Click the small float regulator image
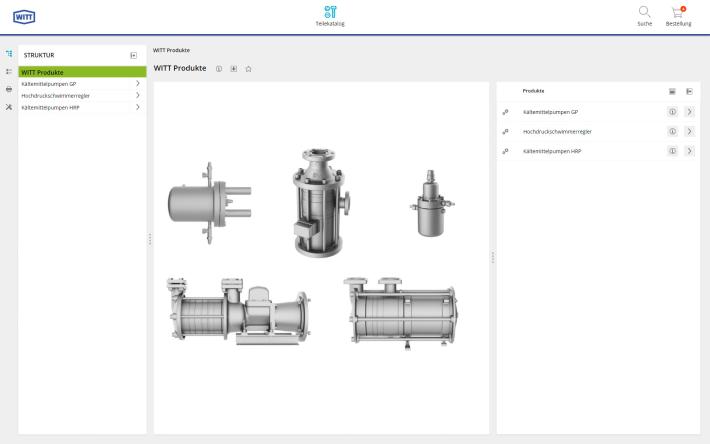 pyautogui.click(x=432, y=203)
